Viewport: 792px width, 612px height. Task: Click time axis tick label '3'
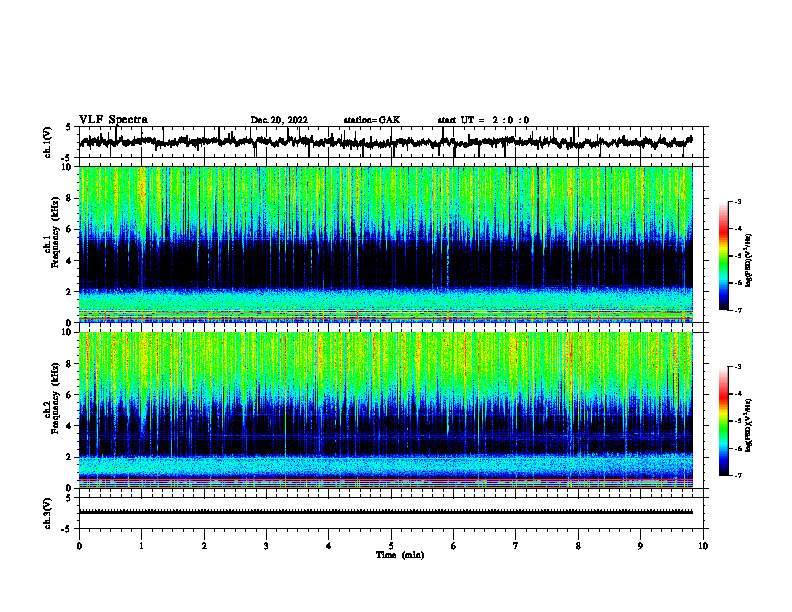pyautogui.click(x=266, y=546)
